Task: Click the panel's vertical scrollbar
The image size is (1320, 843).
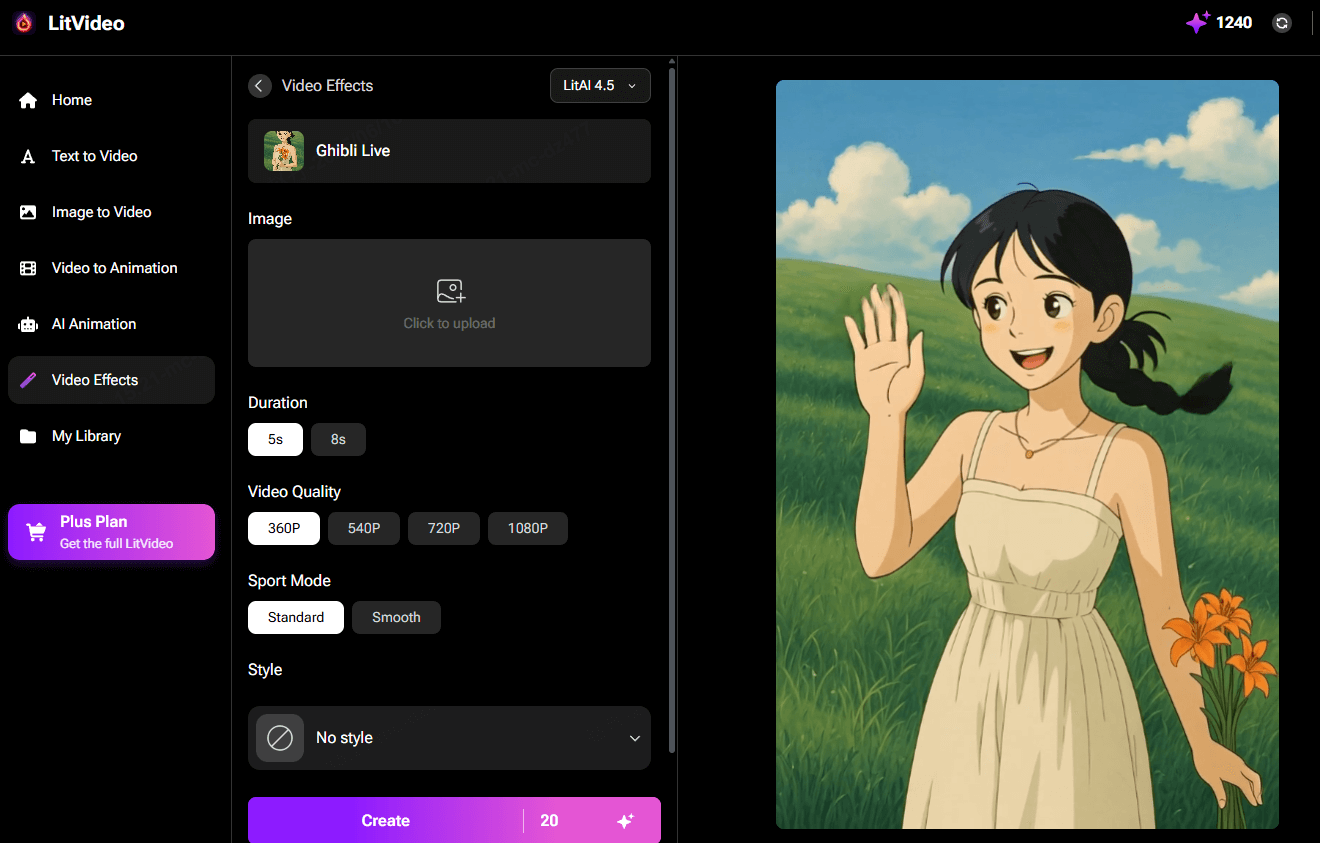Action: coord(672,410)
